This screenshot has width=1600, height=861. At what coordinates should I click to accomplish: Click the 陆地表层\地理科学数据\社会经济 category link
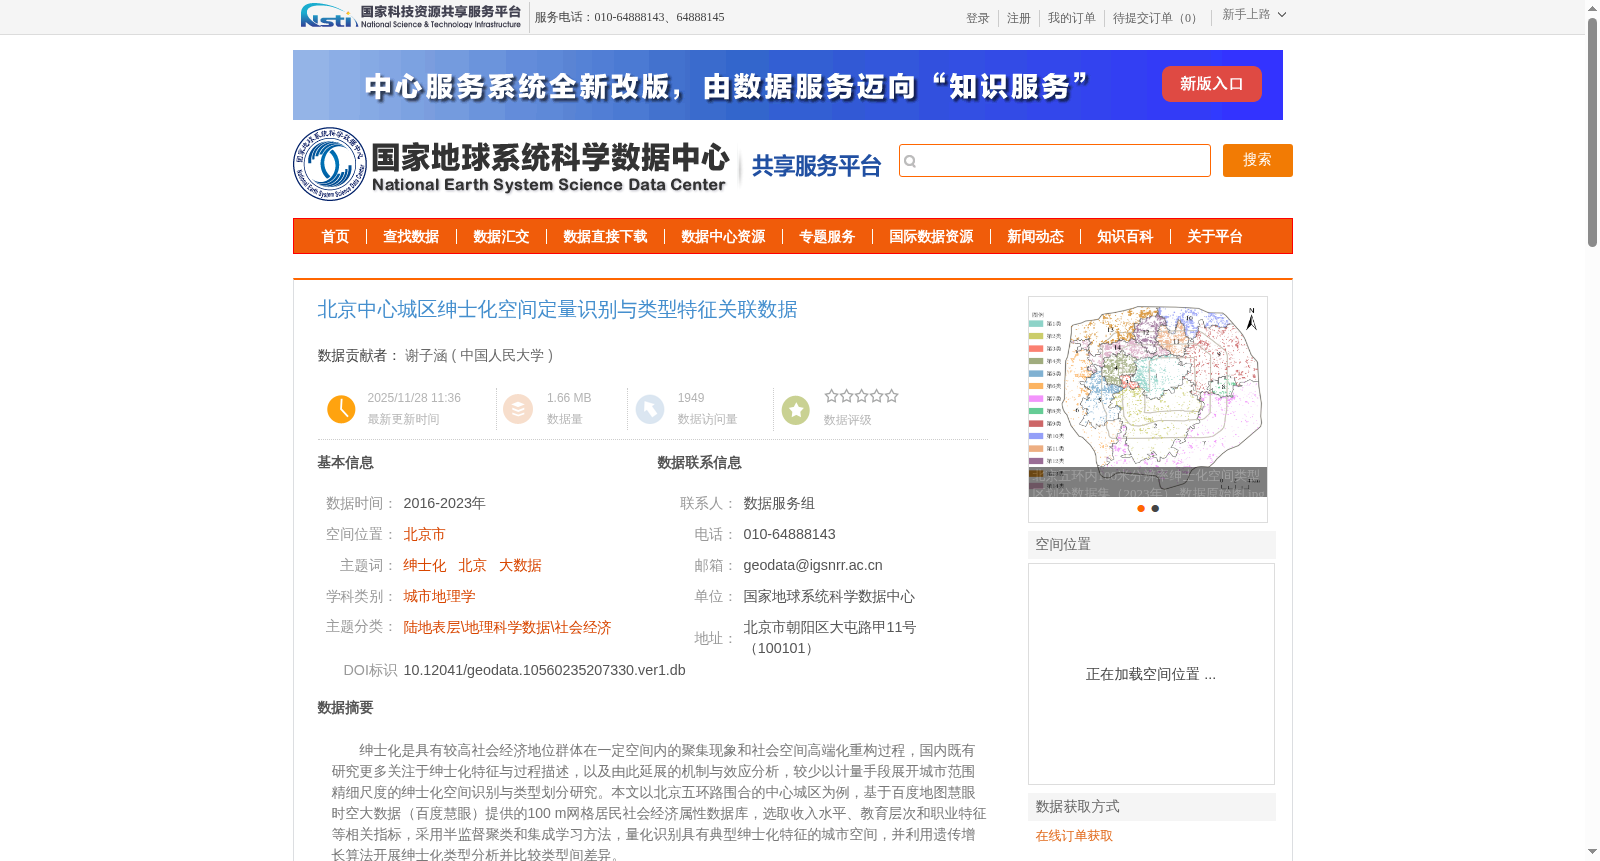point(507,627)
